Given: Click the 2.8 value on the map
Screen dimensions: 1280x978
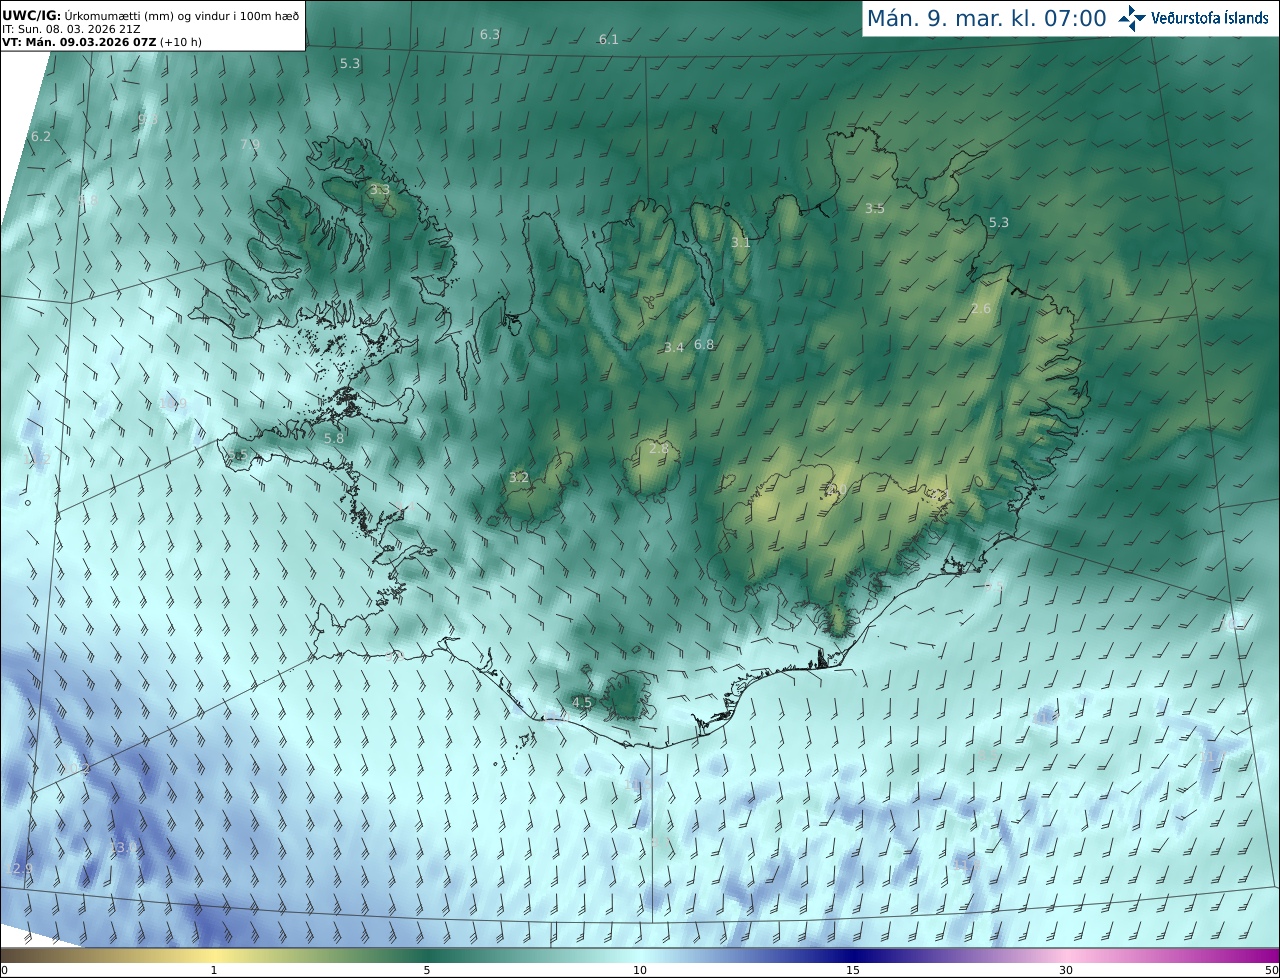Looking at the screenshot, I should pyautogui.click(x=659, y=448).
